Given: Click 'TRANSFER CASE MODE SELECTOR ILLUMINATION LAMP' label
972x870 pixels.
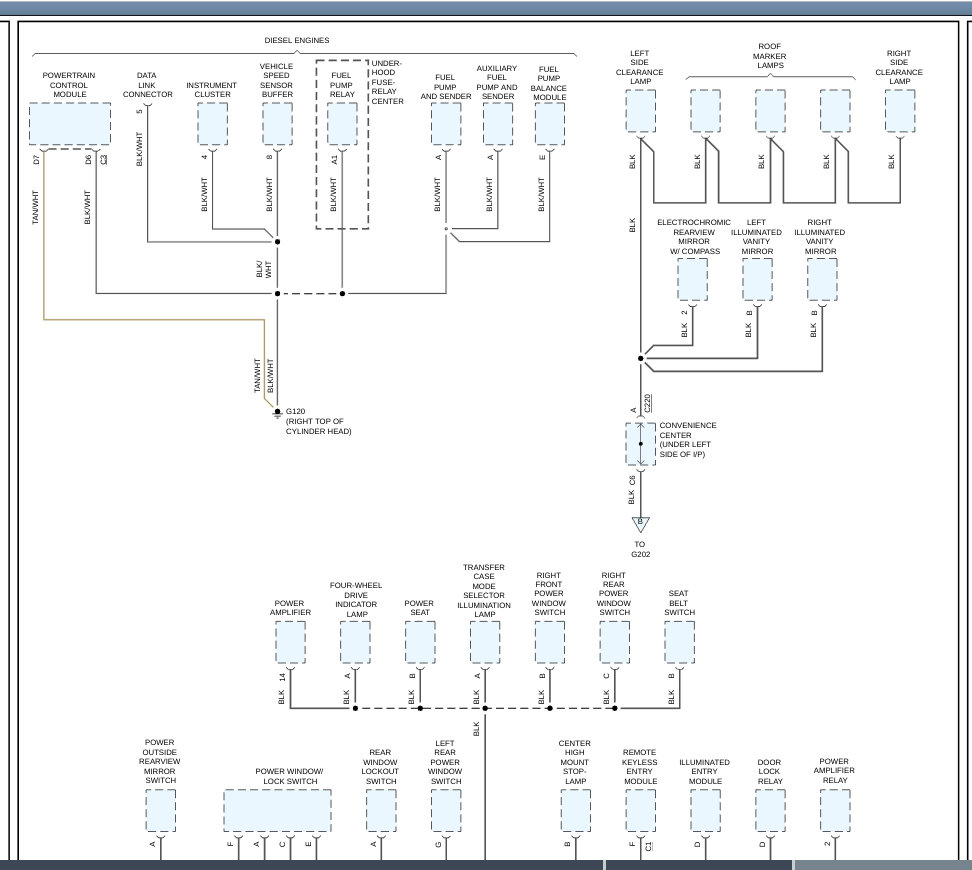Looking at the screenshot, I should [484, 591].
